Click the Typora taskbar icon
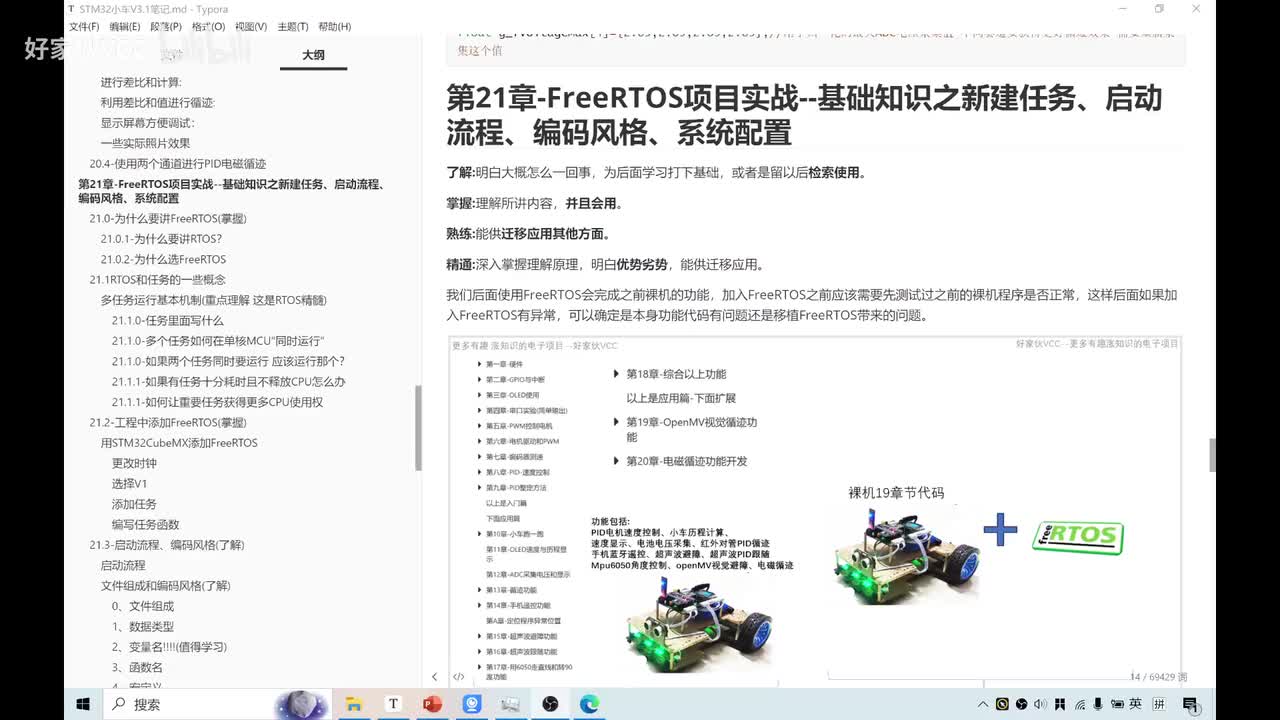 tap(393, 704)
